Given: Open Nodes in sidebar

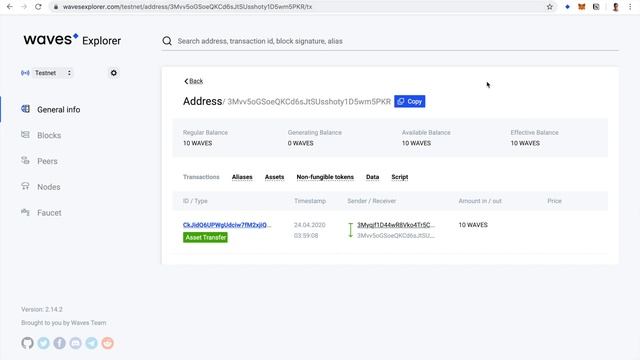Looking at the screenshot, I should click(x=49, y=187).
